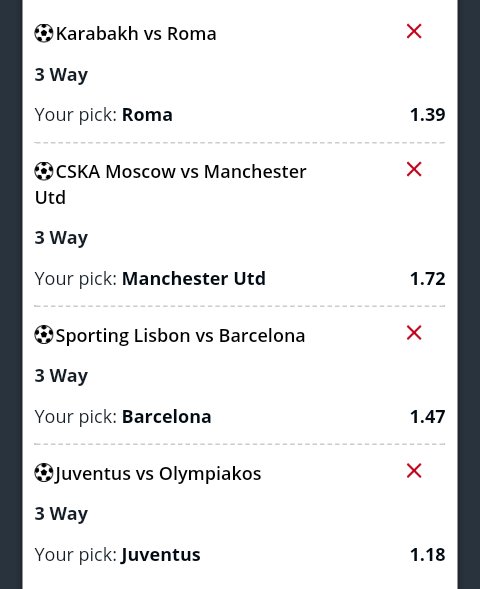Open the Juventus vs Olympiakos match title

158,473
